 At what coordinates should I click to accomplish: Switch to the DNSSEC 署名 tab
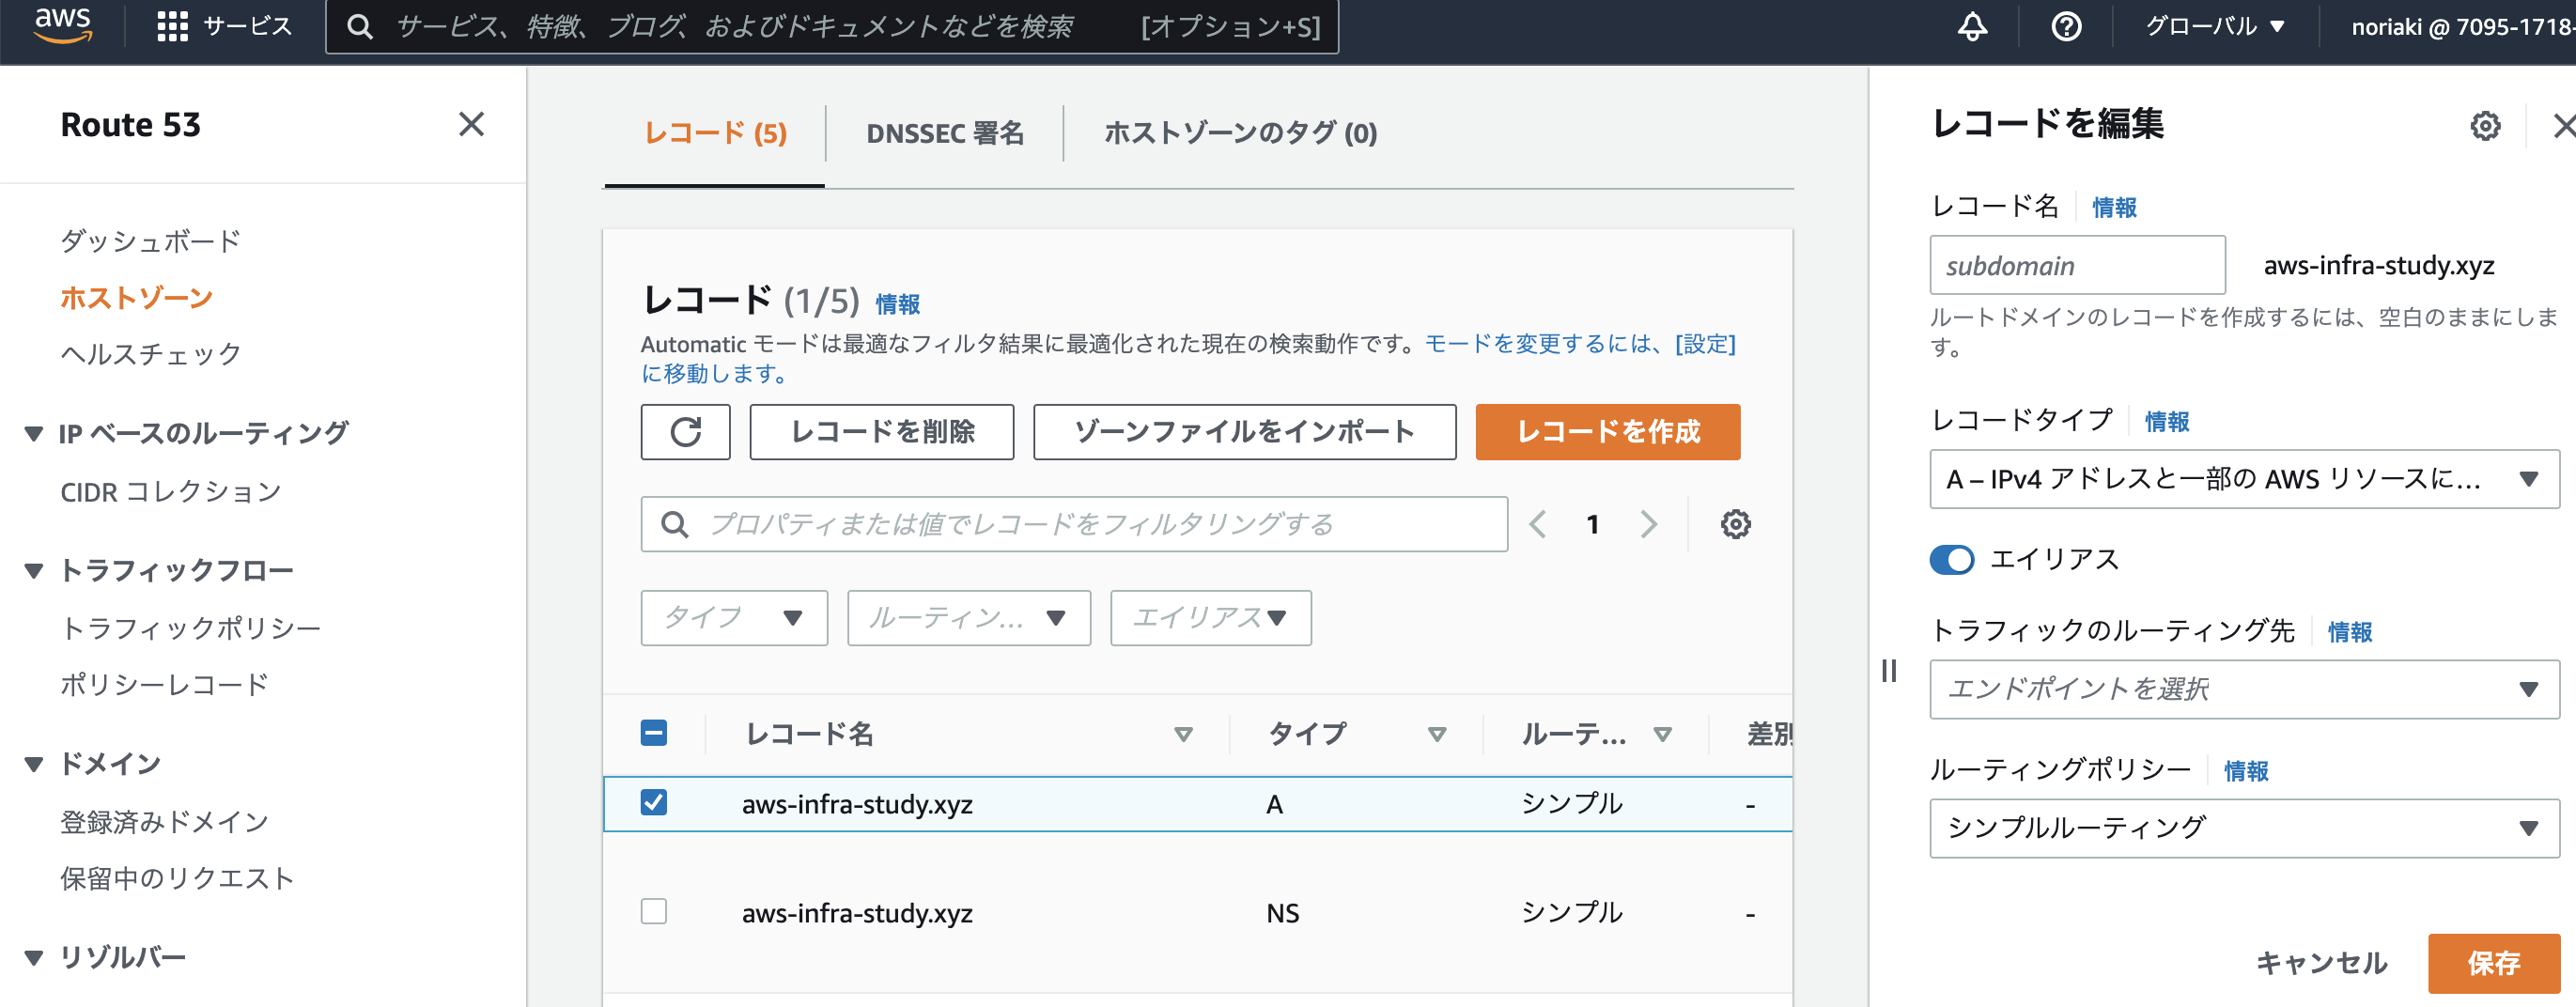coord(944,133)
